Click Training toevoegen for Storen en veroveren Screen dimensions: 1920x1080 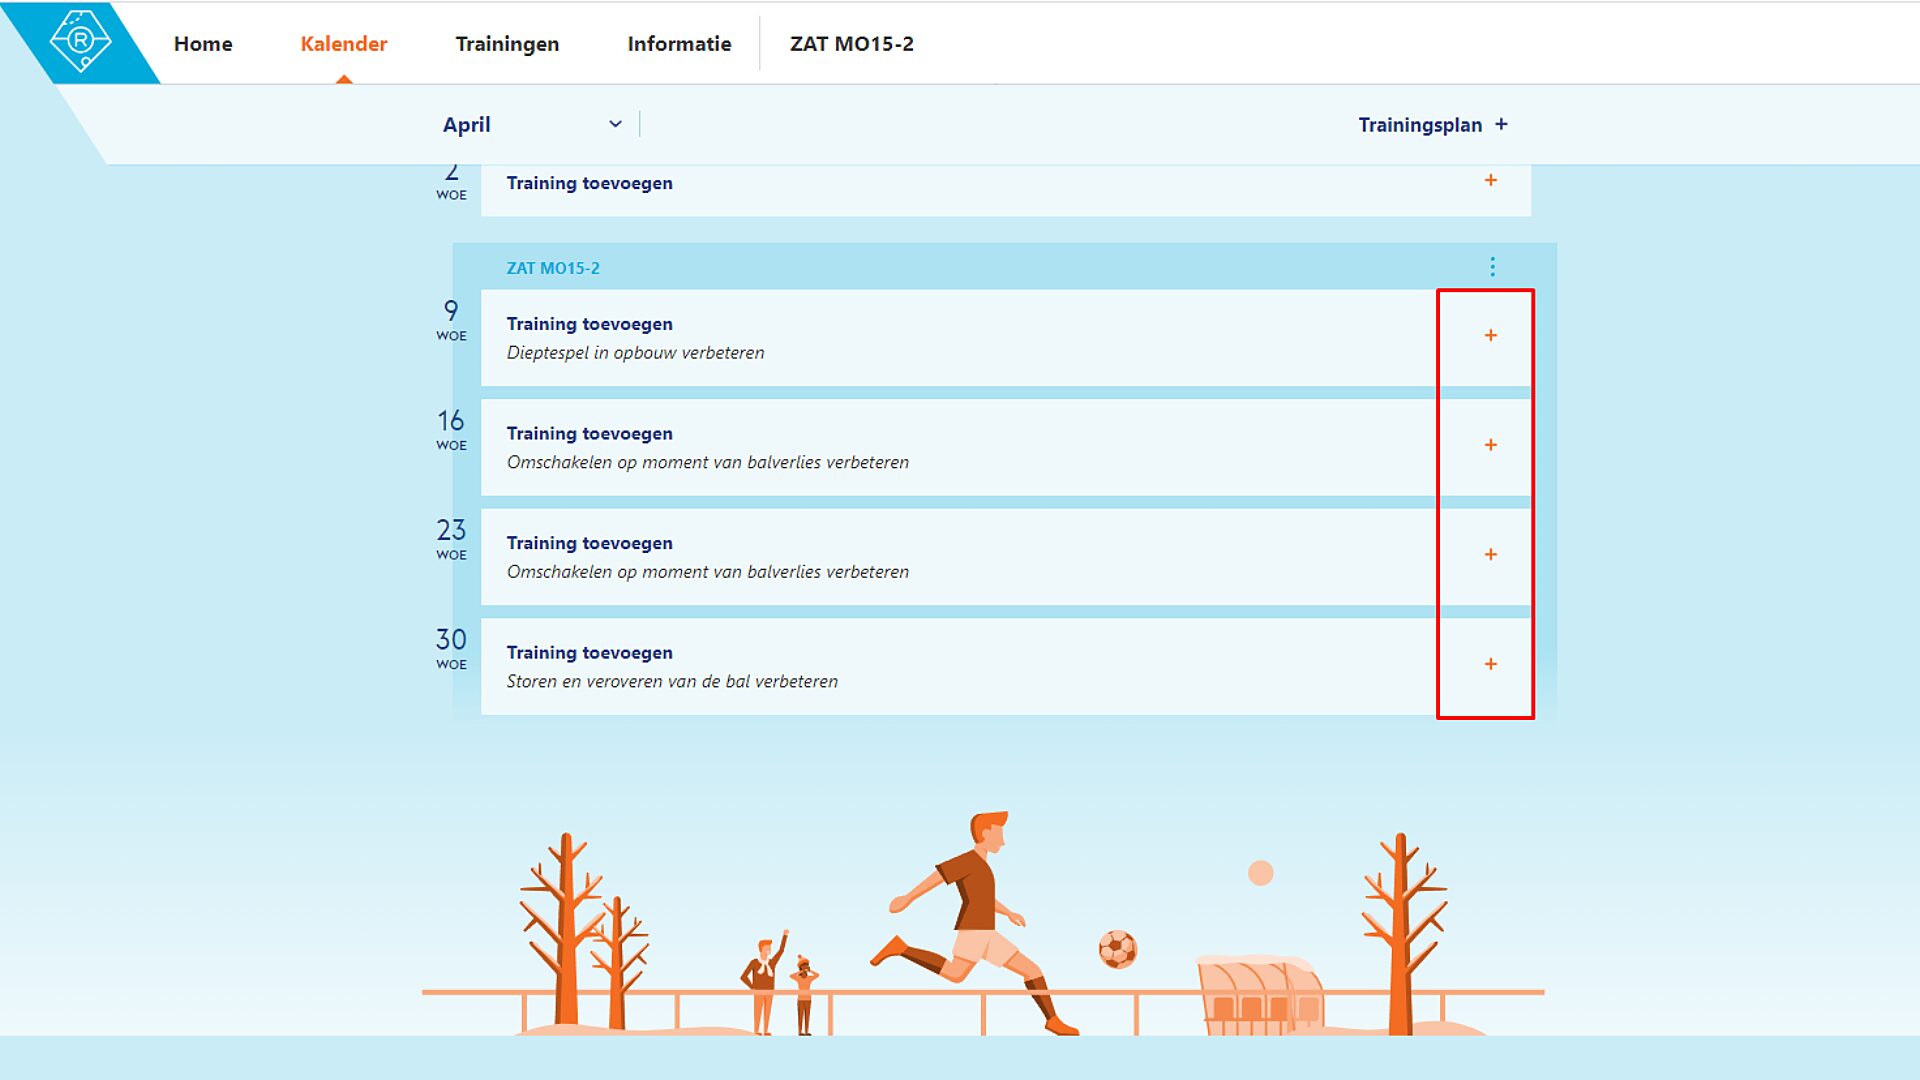589,652
